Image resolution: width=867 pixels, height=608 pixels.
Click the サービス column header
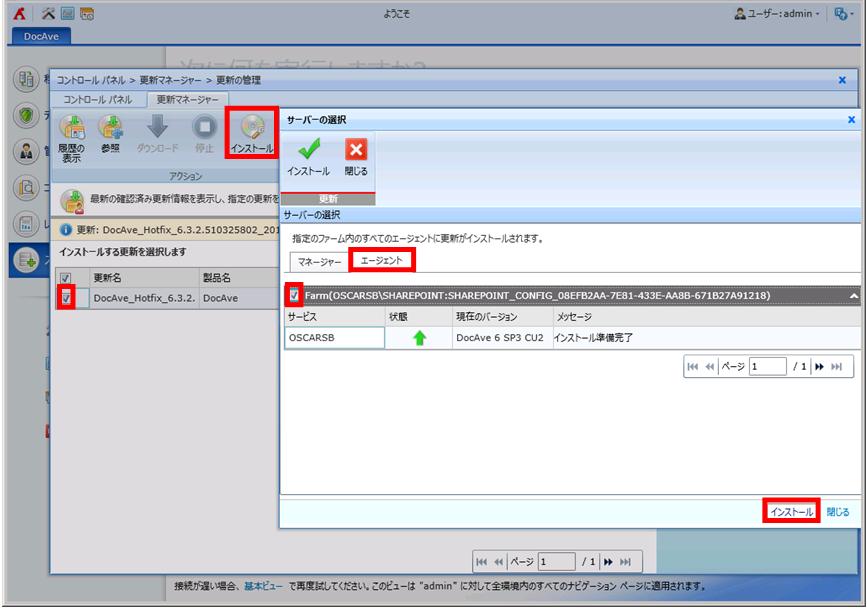(x=335, y=317)
